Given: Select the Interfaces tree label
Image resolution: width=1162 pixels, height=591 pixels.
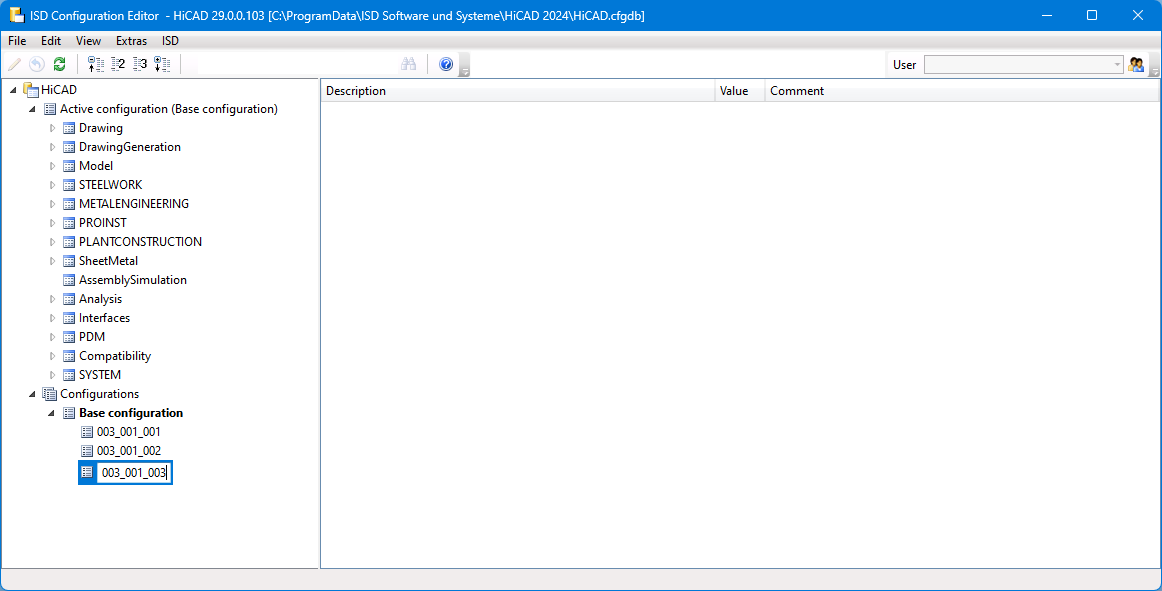Looking at the screenshot, I should (x=104, y=318).
